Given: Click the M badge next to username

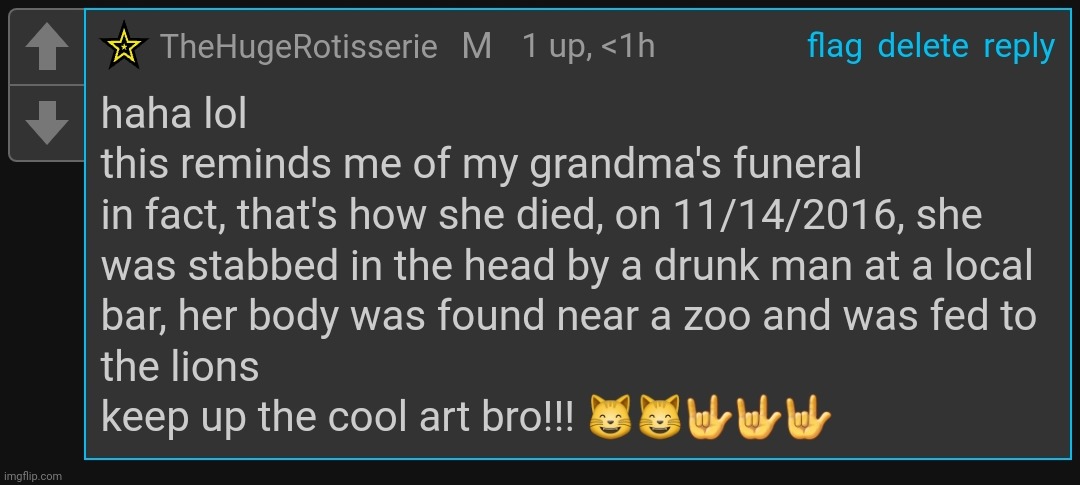Looking at the screenshot, I should pyautogui.click(x=477, y=47).
